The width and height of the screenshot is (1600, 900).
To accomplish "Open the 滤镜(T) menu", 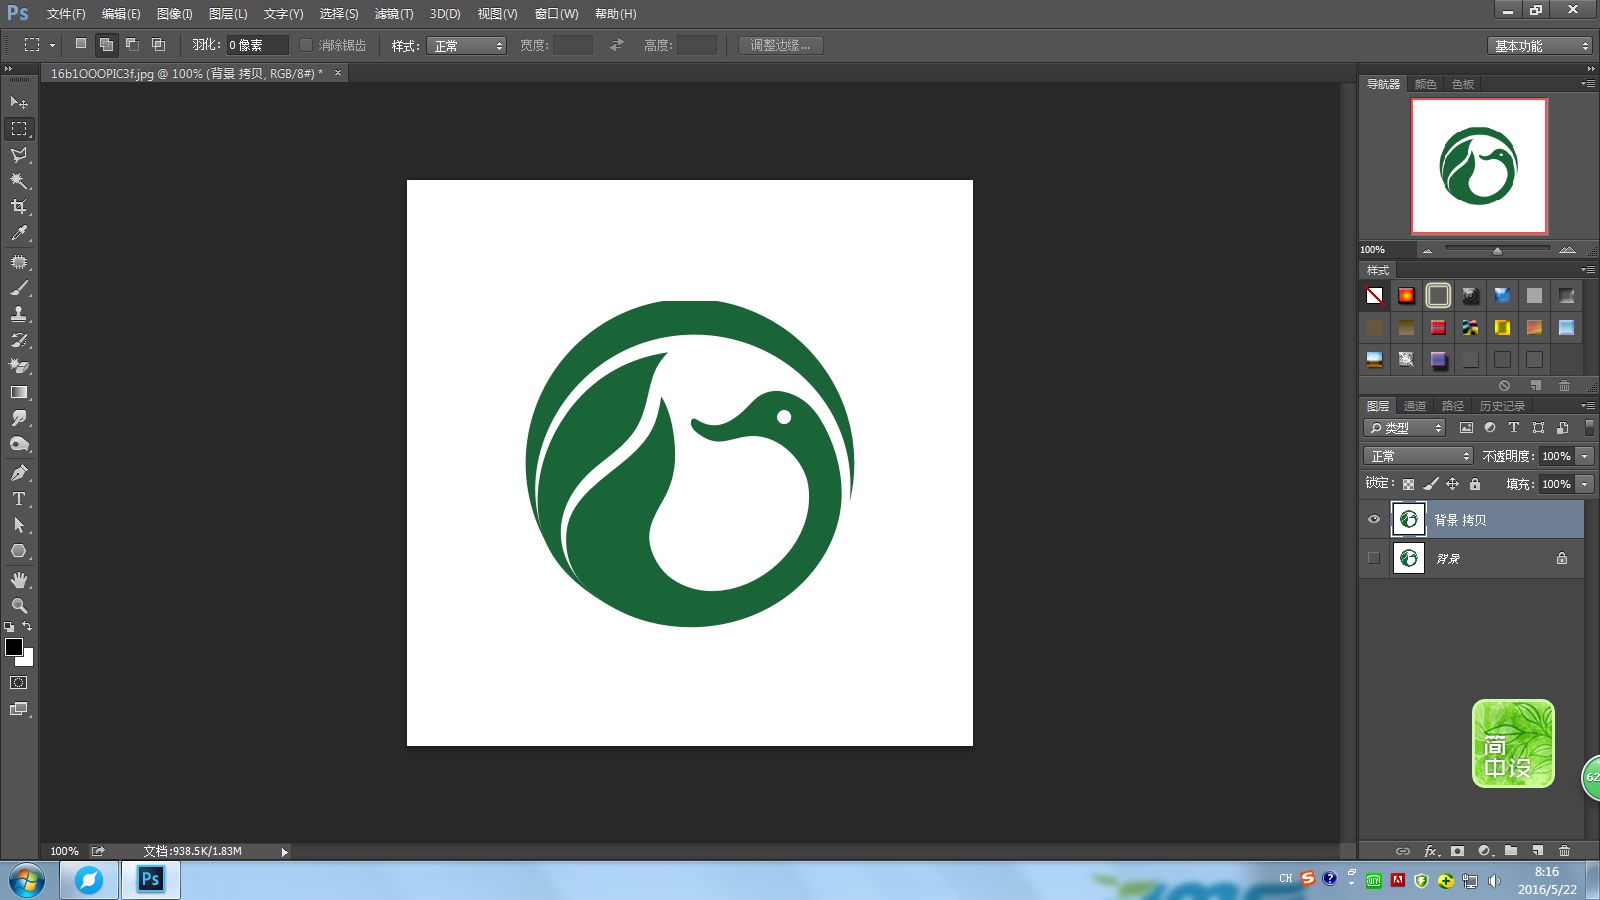I will (393, 14).
